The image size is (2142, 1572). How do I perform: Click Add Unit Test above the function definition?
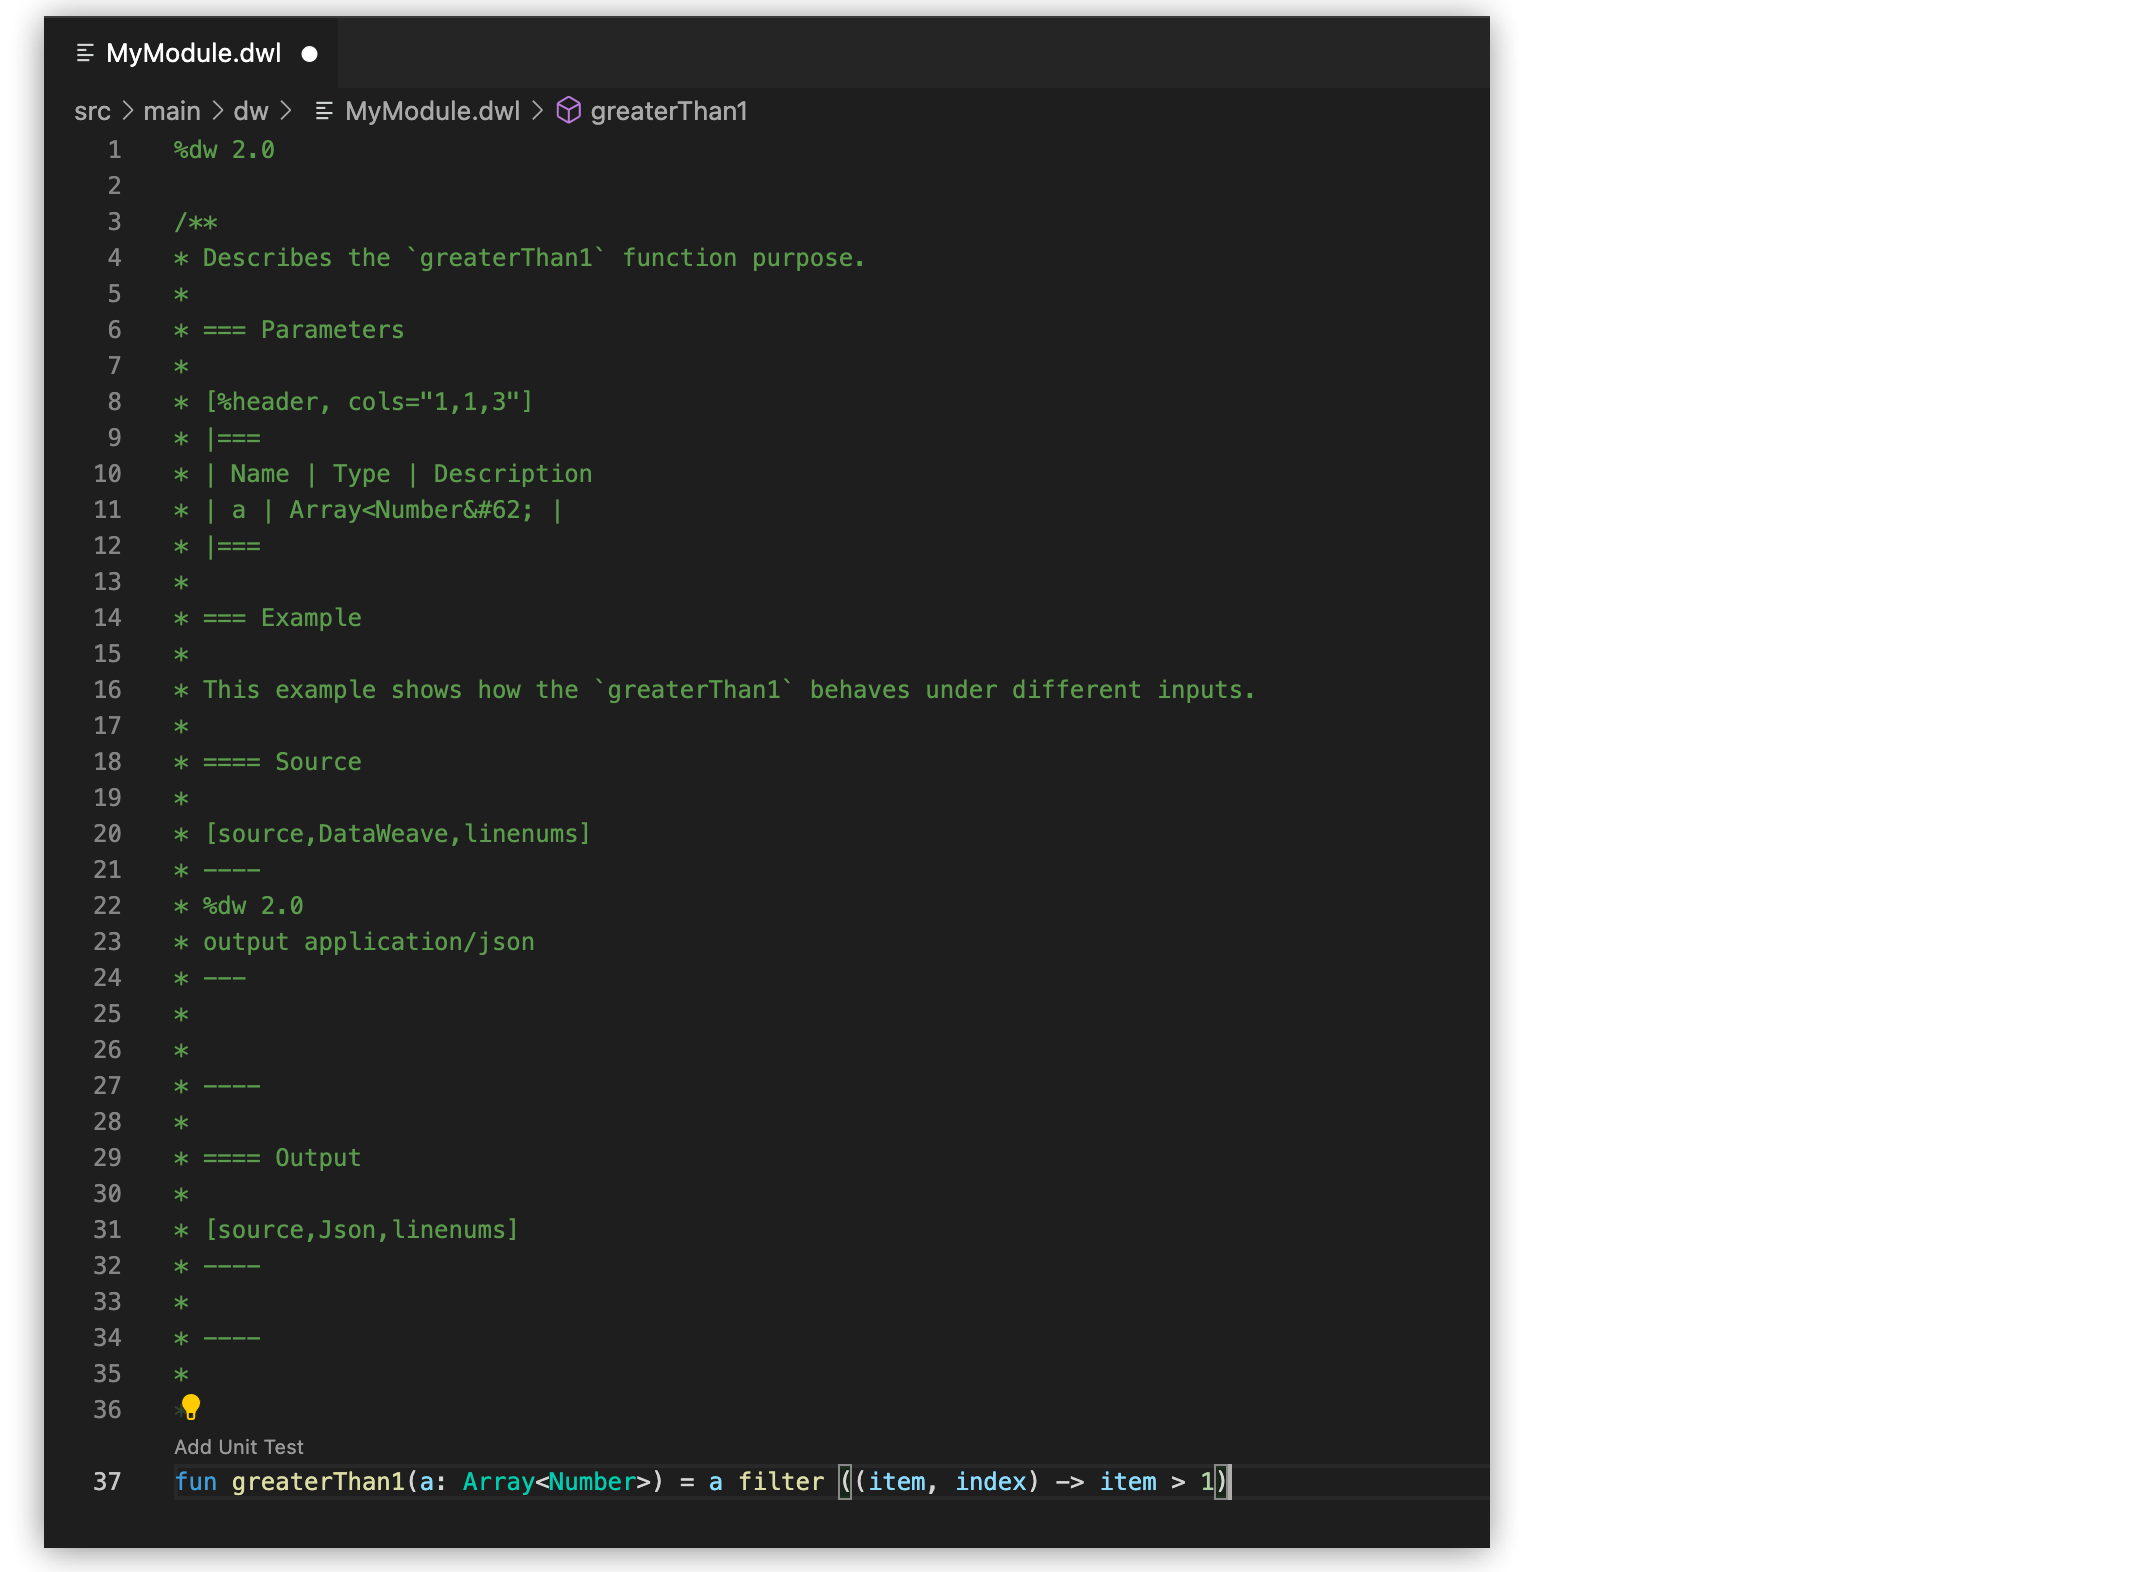click(238, 1447)
